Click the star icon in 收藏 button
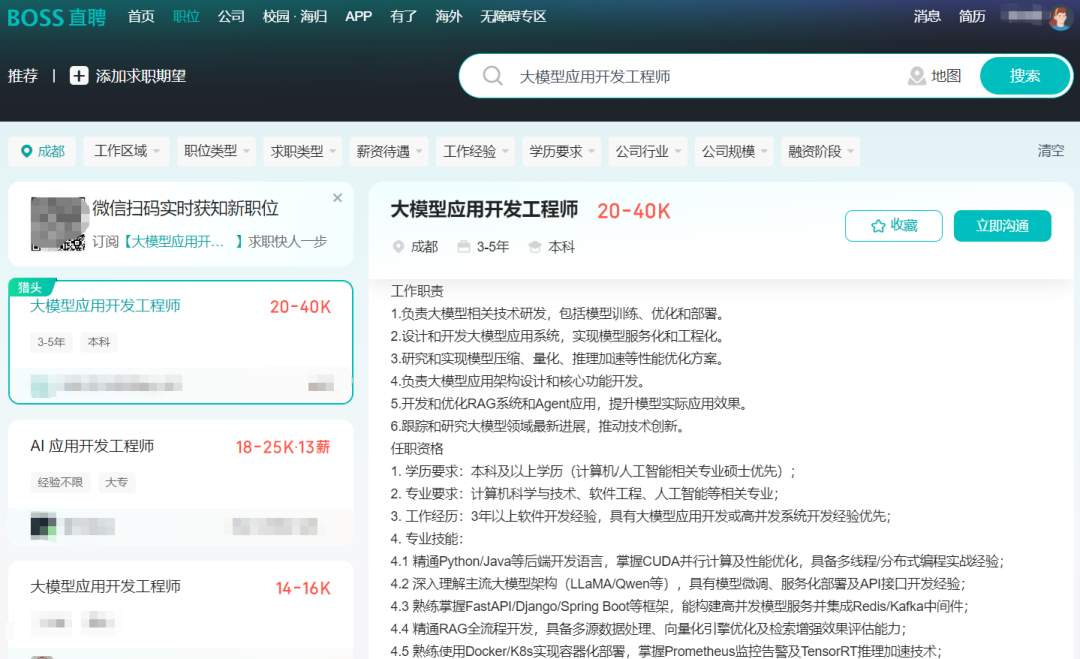Viewport: 1080px width, 659px height. 878,226
